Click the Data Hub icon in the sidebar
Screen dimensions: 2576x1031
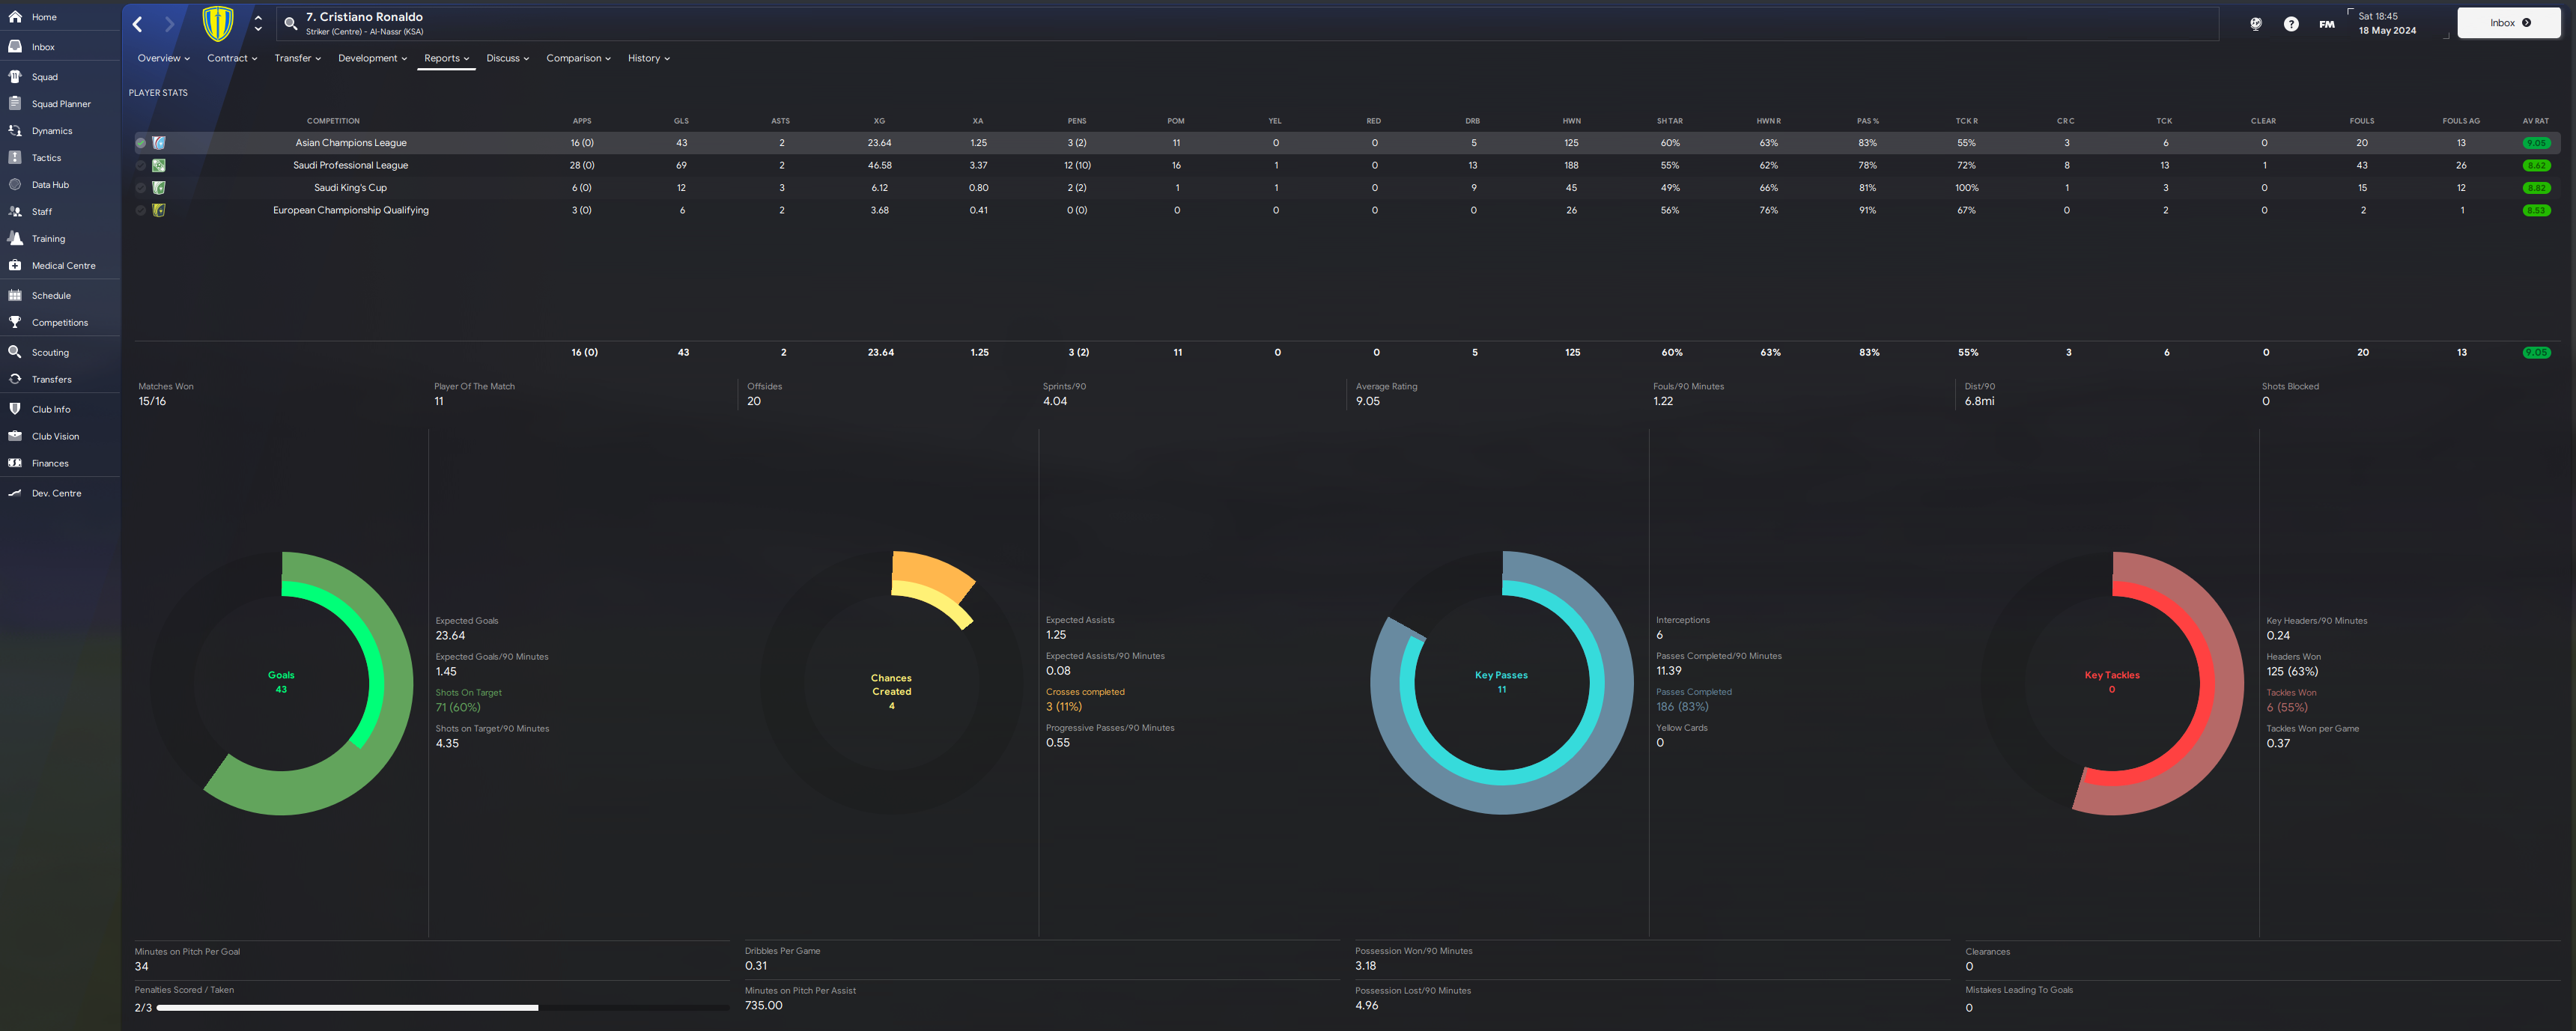tap(15, 184)
